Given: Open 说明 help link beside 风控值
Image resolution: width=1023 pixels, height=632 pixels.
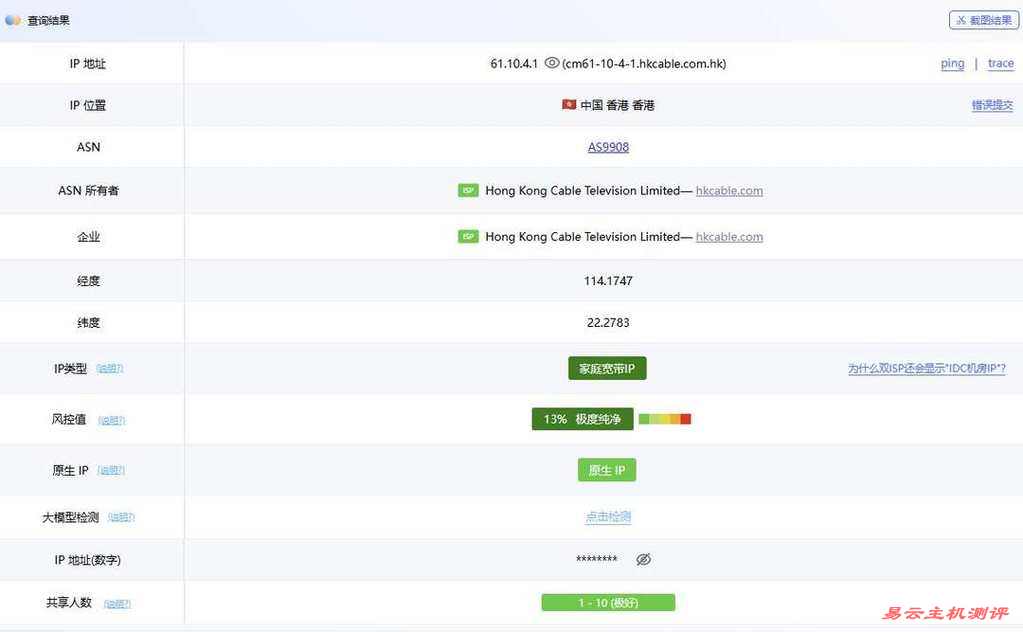Looking at the screenshot, I should (x=112, y=421).
